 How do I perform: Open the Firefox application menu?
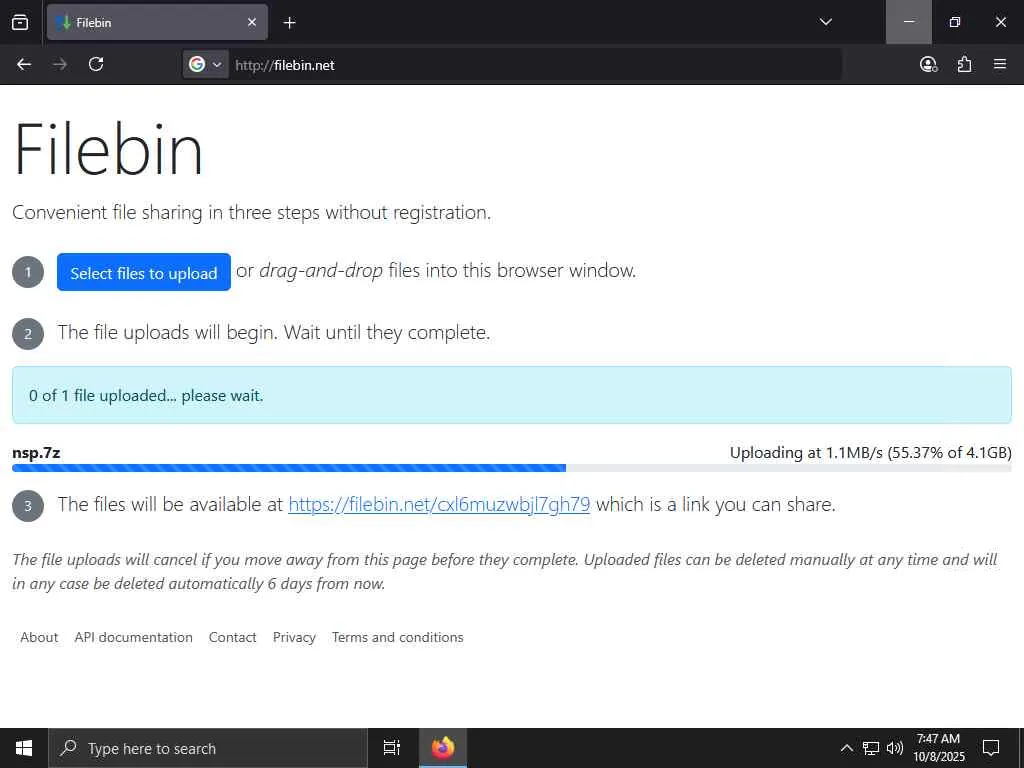tap(1000, 64)
